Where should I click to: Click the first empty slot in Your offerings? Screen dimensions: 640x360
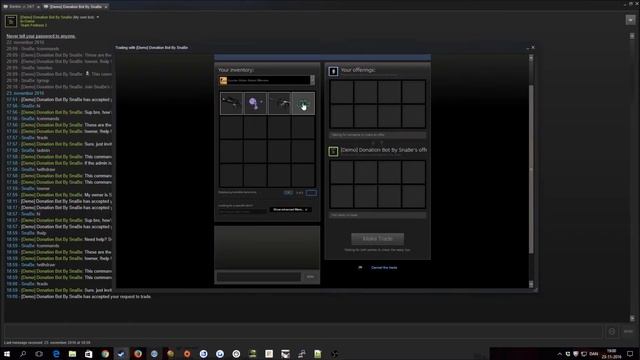point(342,92)
